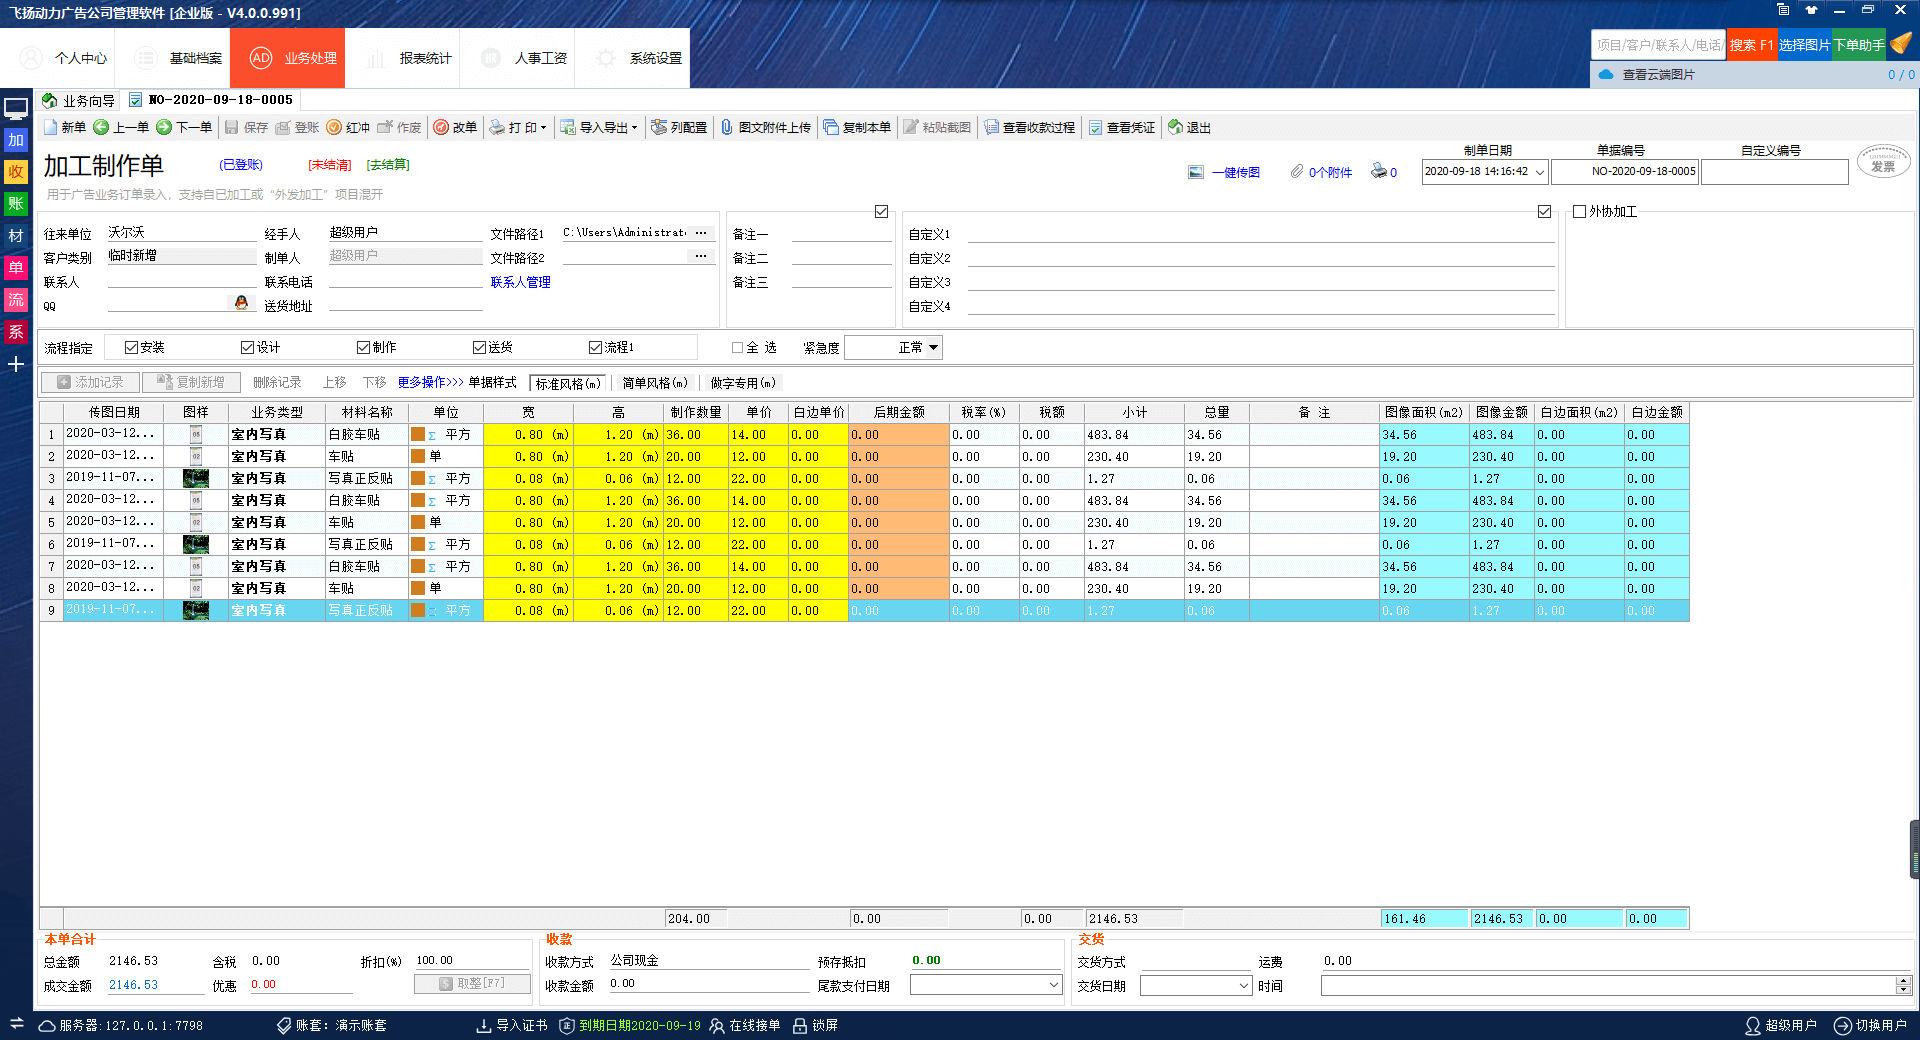Expand the 制单日期 date picker dropdown
The width and height of the screenshot is (1920, 1040).
1540,172
